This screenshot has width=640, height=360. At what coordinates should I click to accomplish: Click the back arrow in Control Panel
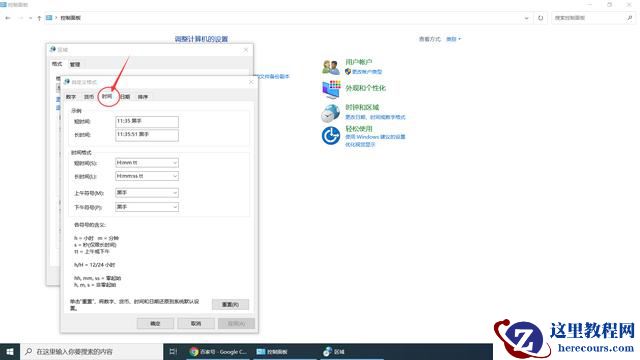click(x=8, y=18)
